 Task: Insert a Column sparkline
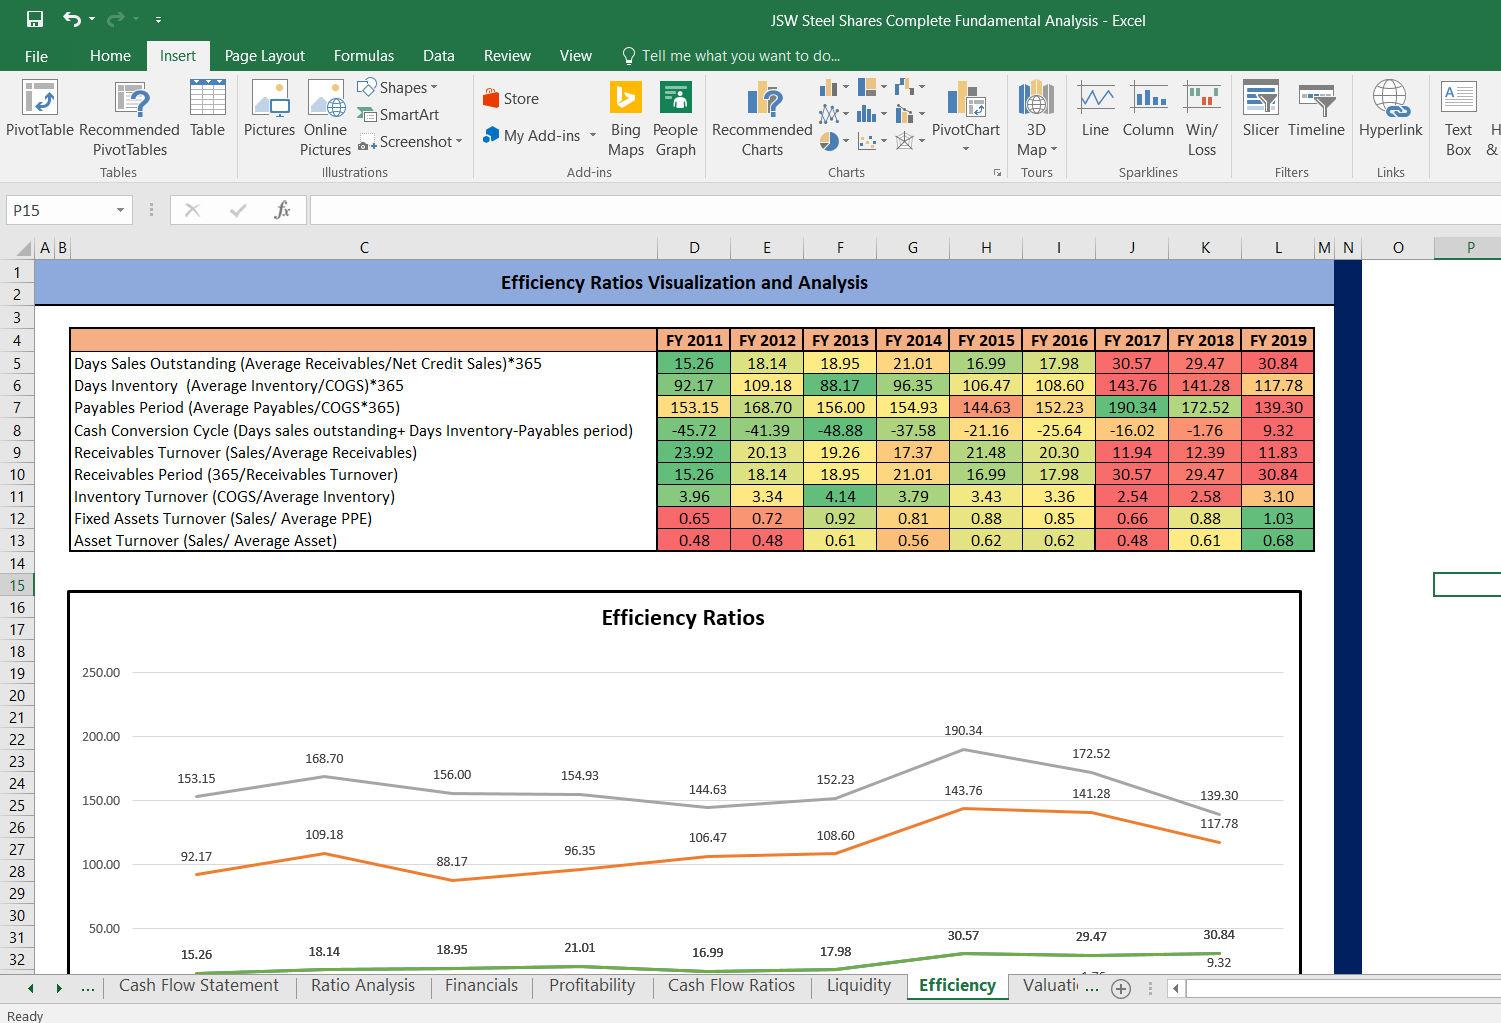pyautogui.click(x=1148, y=110)
